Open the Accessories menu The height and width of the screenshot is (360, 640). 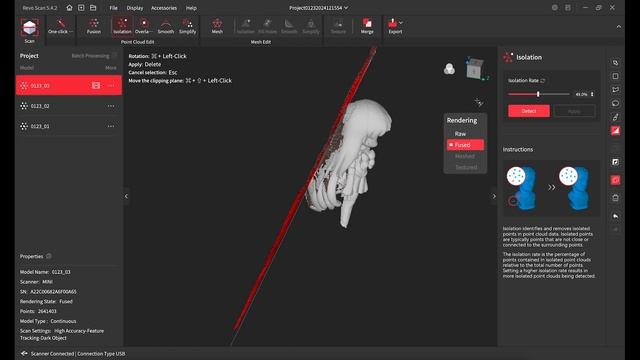pyautogui.click(x=164, y=8)
